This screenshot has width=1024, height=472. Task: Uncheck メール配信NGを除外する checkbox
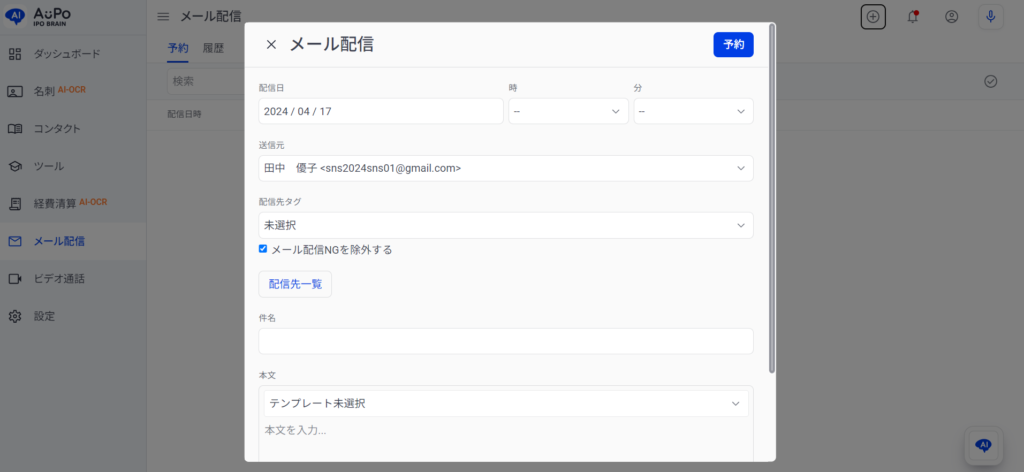point(263,249)
